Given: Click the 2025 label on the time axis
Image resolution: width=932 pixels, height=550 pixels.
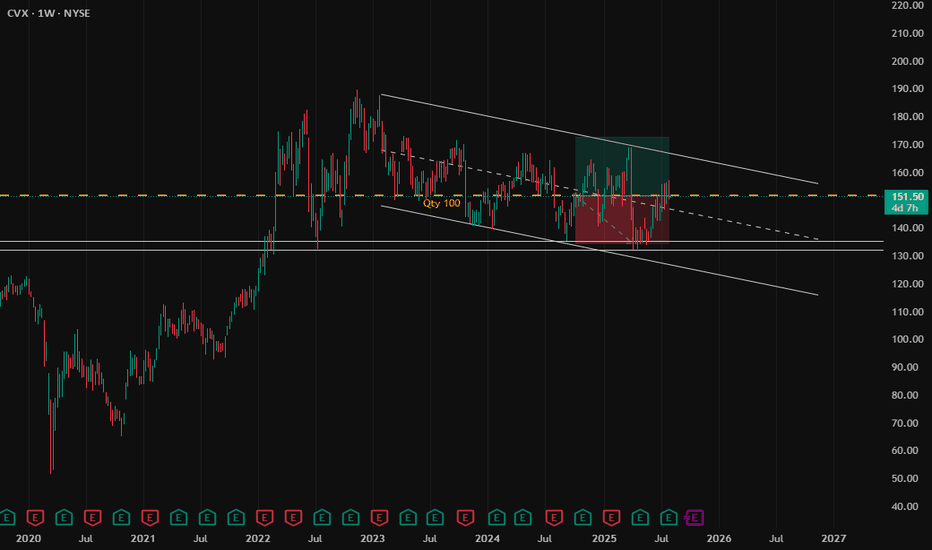Looking at the screenshot, I should (604, 539).
